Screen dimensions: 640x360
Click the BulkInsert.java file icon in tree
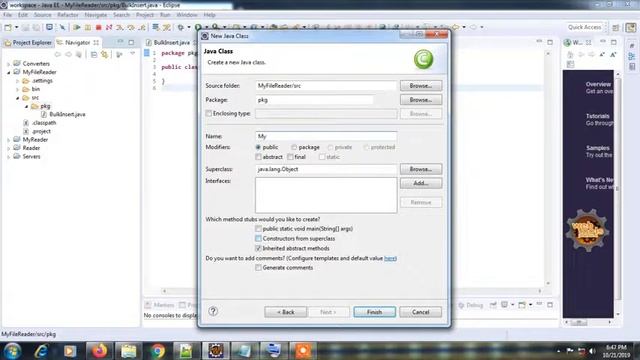tap(44, 114)
